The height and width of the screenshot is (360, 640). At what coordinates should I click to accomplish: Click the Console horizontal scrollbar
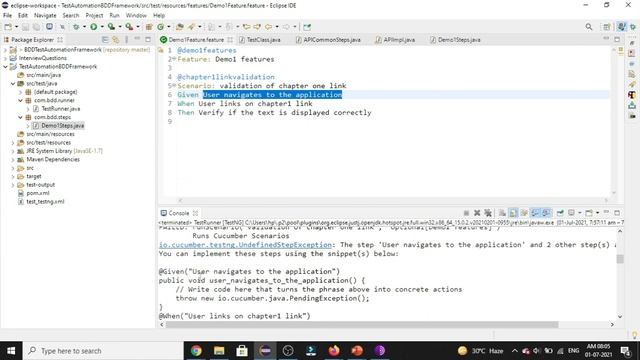pos(362,324)
